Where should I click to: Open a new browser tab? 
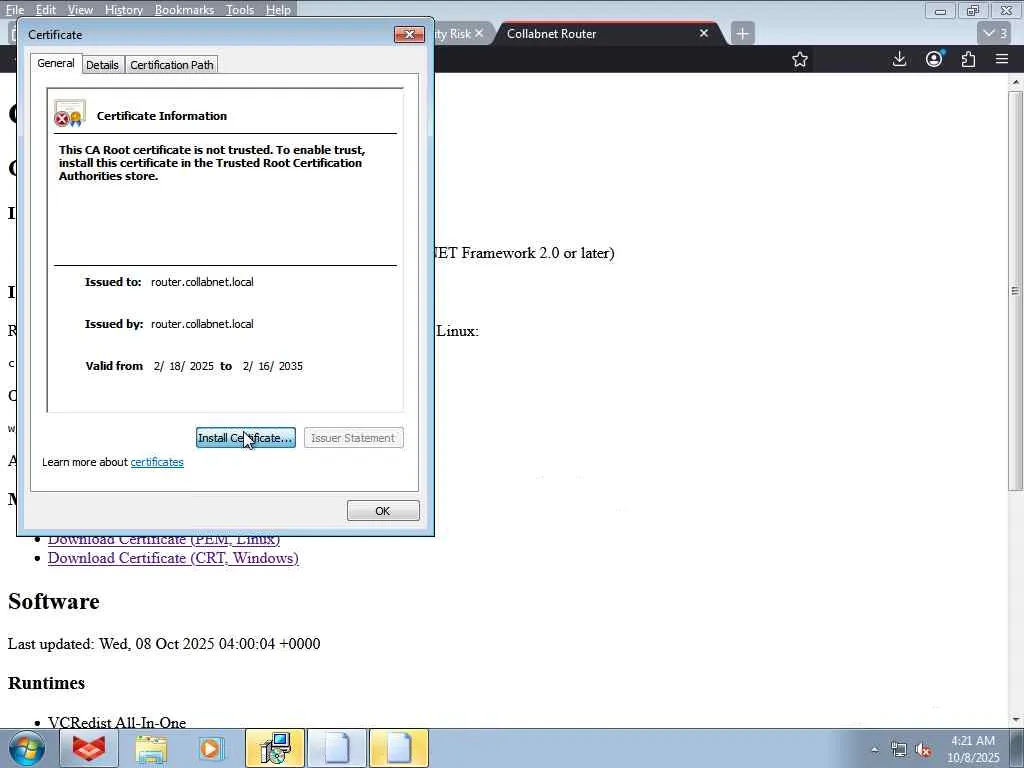(743, 33)
